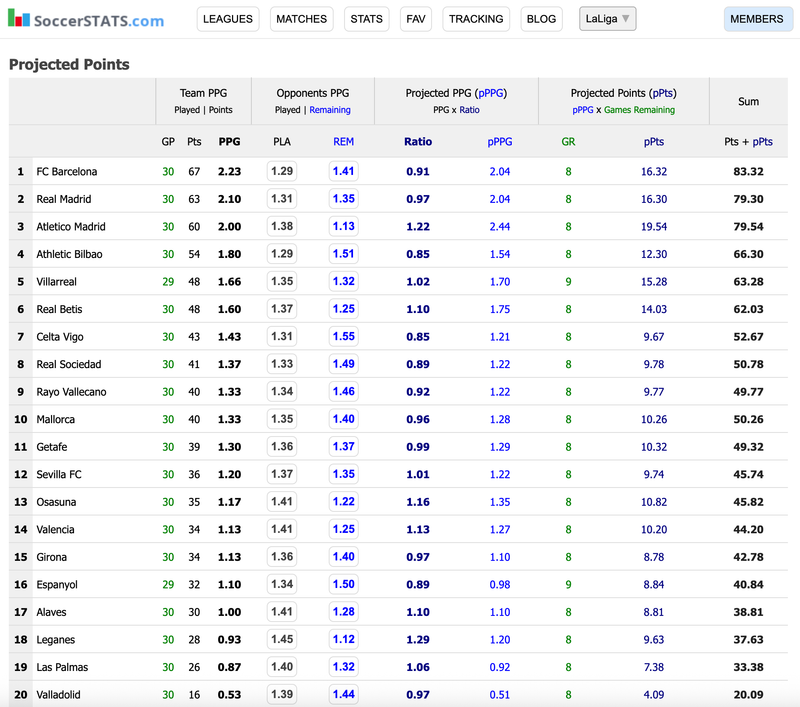Open the STATS menu
The height and width of the screenshot is (707, 800).
[366, 19]
